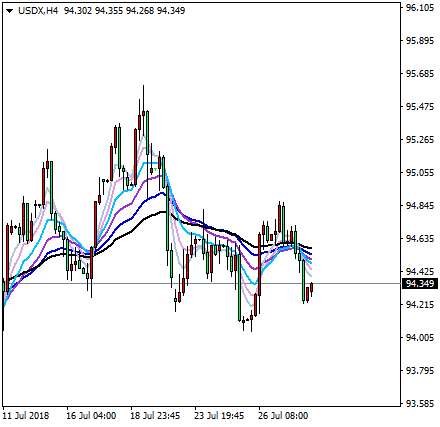Click the last red candlestick

[x=311, y=288]
